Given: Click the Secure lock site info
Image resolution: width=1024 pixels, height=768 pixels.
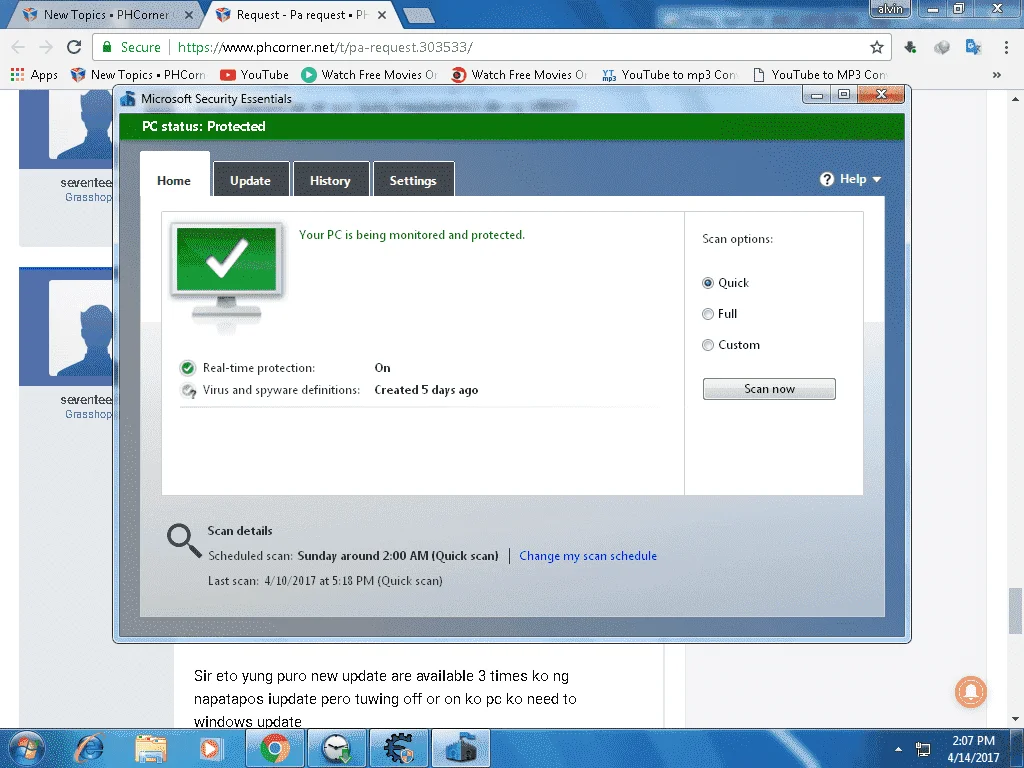Looking at the screenshot, I should (131, 47).
